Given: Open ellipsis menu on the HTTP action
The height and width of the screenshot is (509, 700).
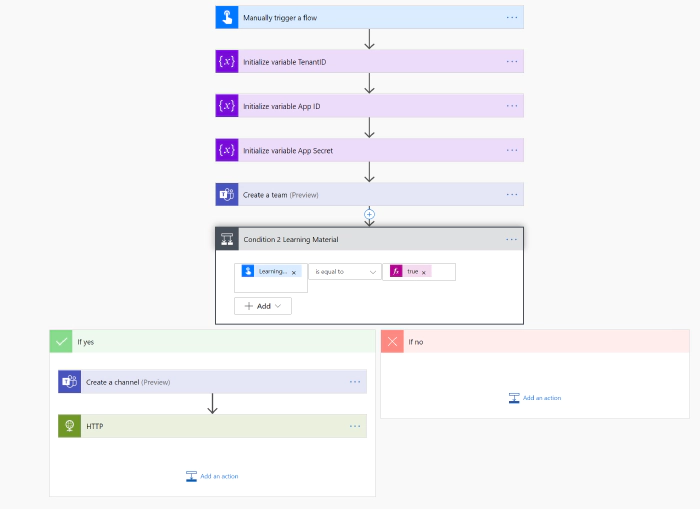Looking at the screenshot, I should (355, 426).
